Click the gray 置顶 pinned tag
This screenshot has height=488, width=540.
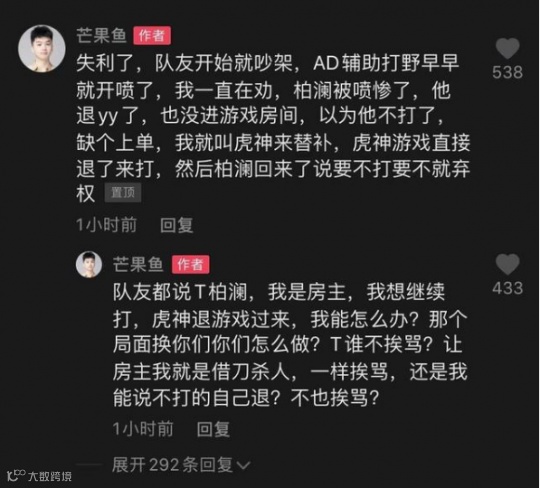click(x=123, y=193)
